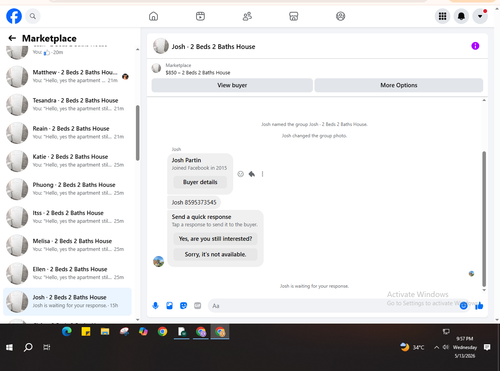
Task: Open the Facebook search icon
Action: click(x=33, y=16)
